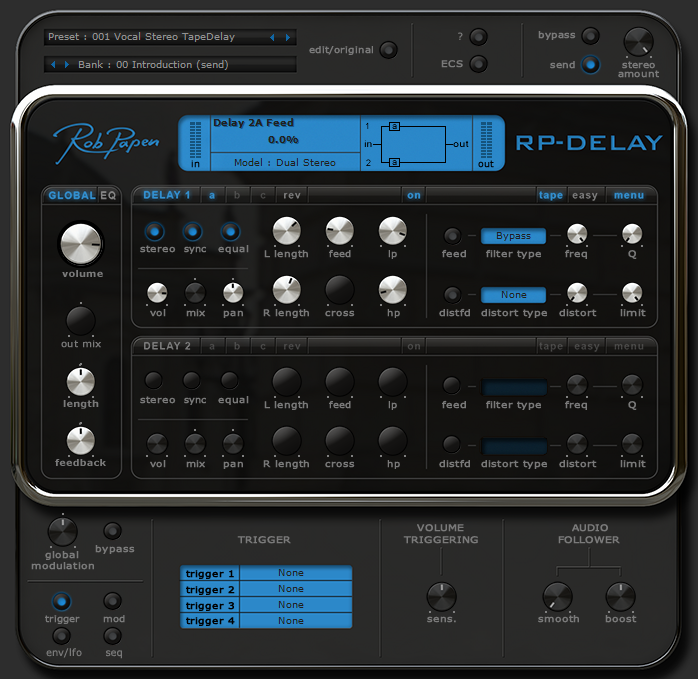Click the help question mark button
Viewport: 698px width, 679px height.
(x=479, y=37)
